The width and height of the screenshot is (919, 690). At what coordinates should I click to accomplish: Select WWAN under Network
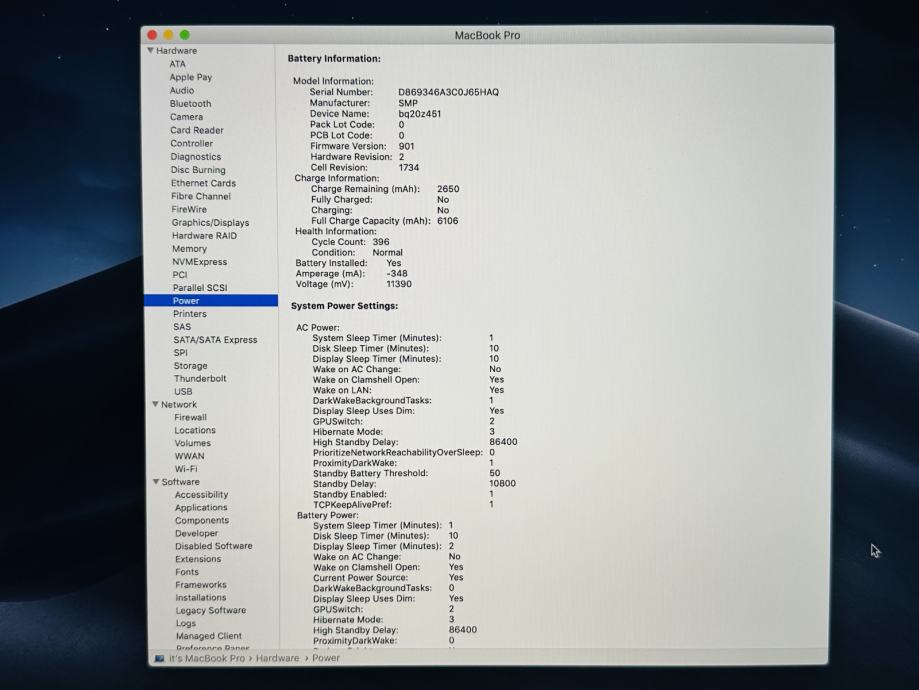[x=190, y=456]
